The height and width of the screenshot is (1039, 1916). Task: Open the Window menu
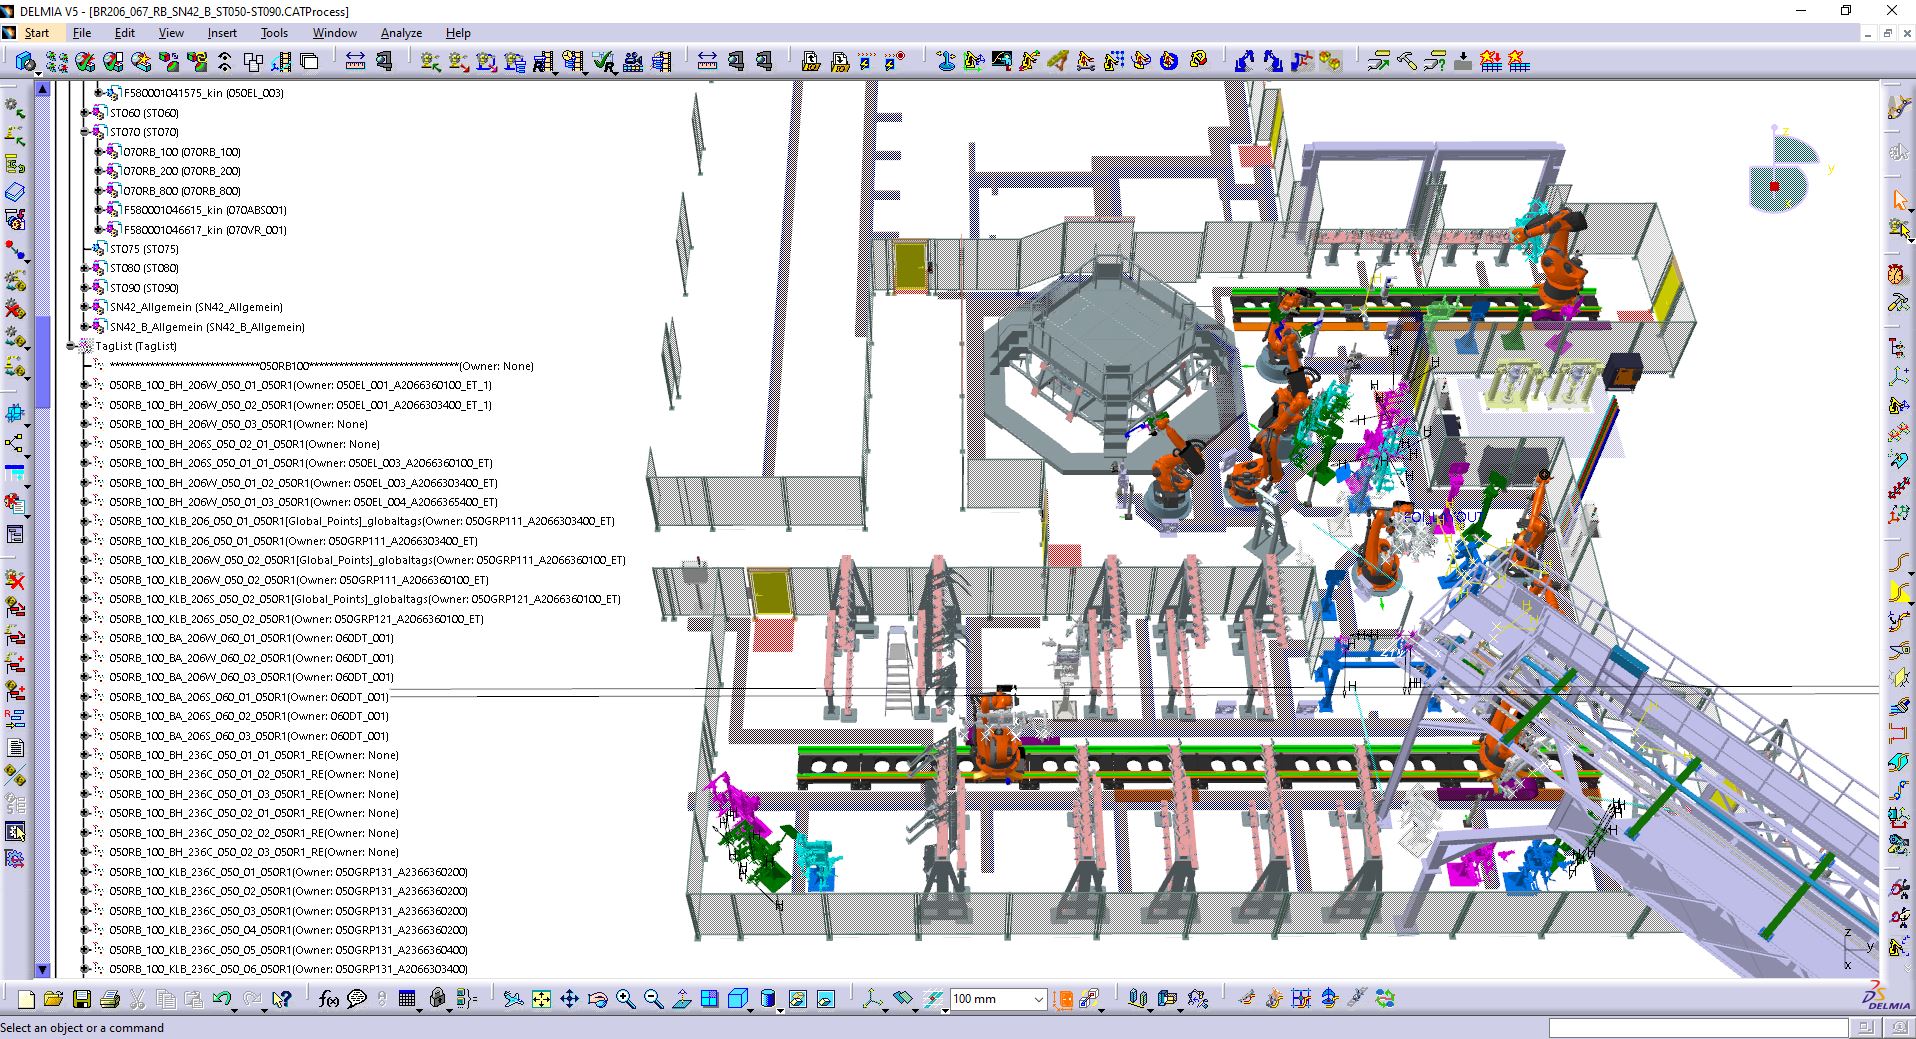[334, 33]
